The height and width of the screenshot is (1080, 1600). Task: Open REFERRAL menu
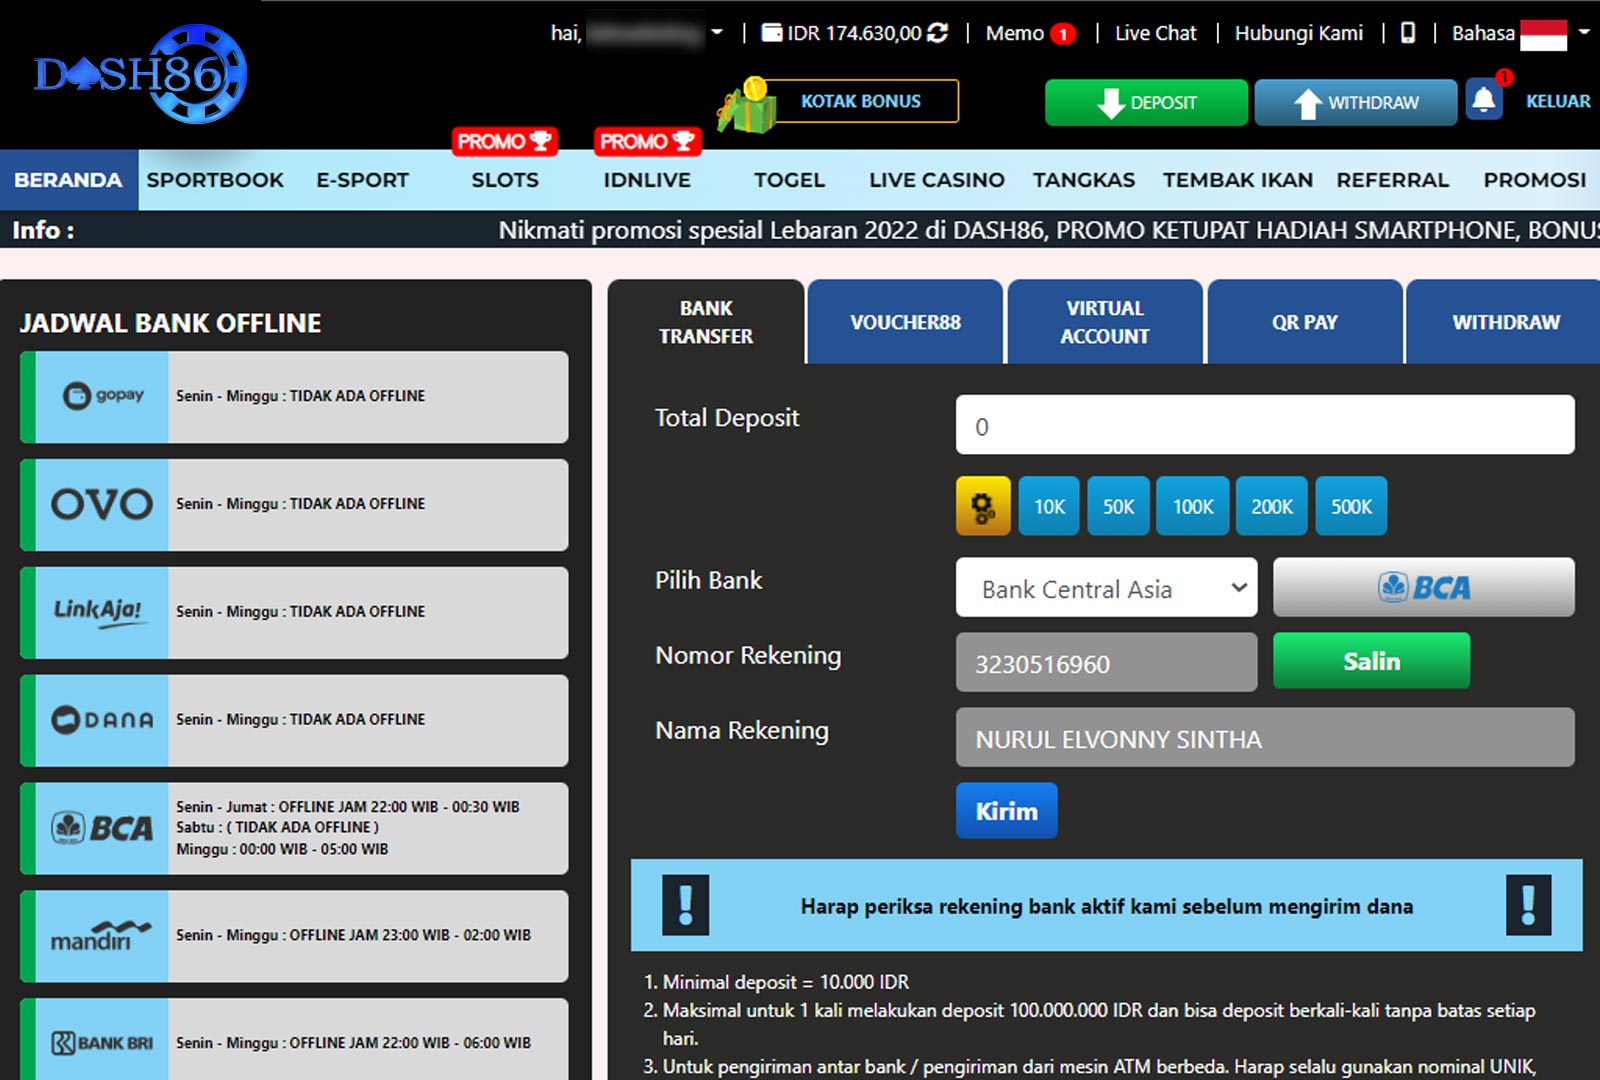(1392, 180)
